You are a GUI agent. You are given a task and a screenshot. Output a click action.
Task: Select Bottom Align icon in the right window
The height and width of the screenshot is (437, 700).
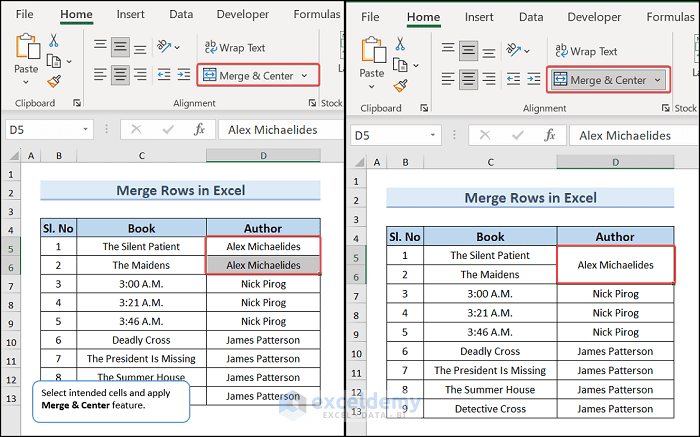tap(489, 51)
